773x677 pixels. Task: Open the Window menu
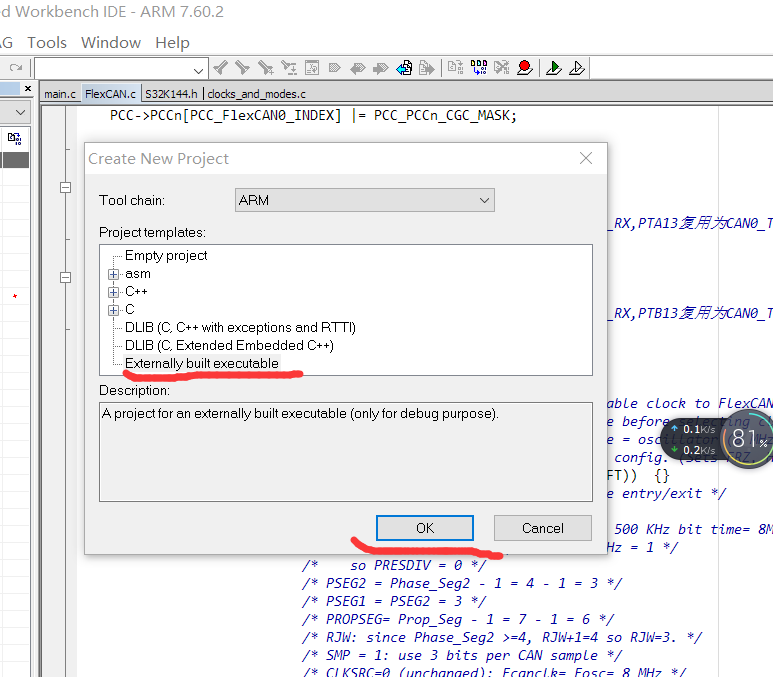click(x=111, y=42)
